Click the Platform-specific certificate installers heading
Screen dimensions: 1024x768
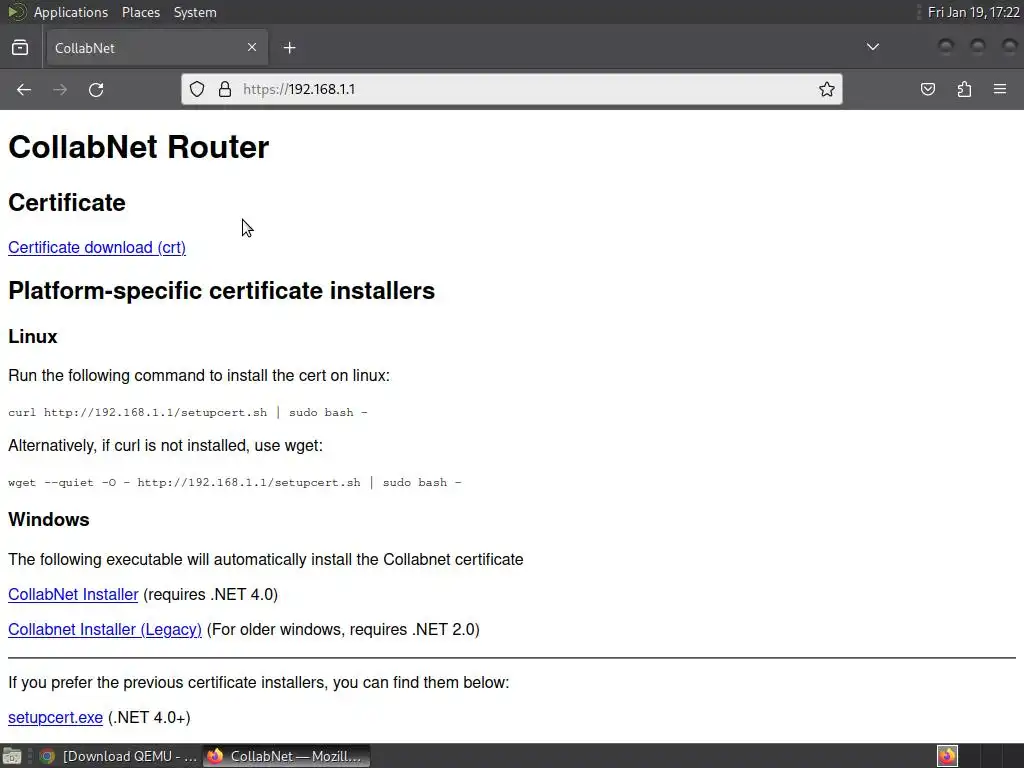[221, 291]
